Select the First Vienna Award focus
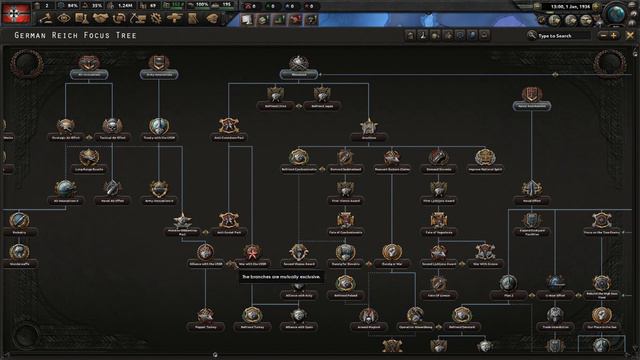Viewport: 640px width, 360px height. pos(345,193)
